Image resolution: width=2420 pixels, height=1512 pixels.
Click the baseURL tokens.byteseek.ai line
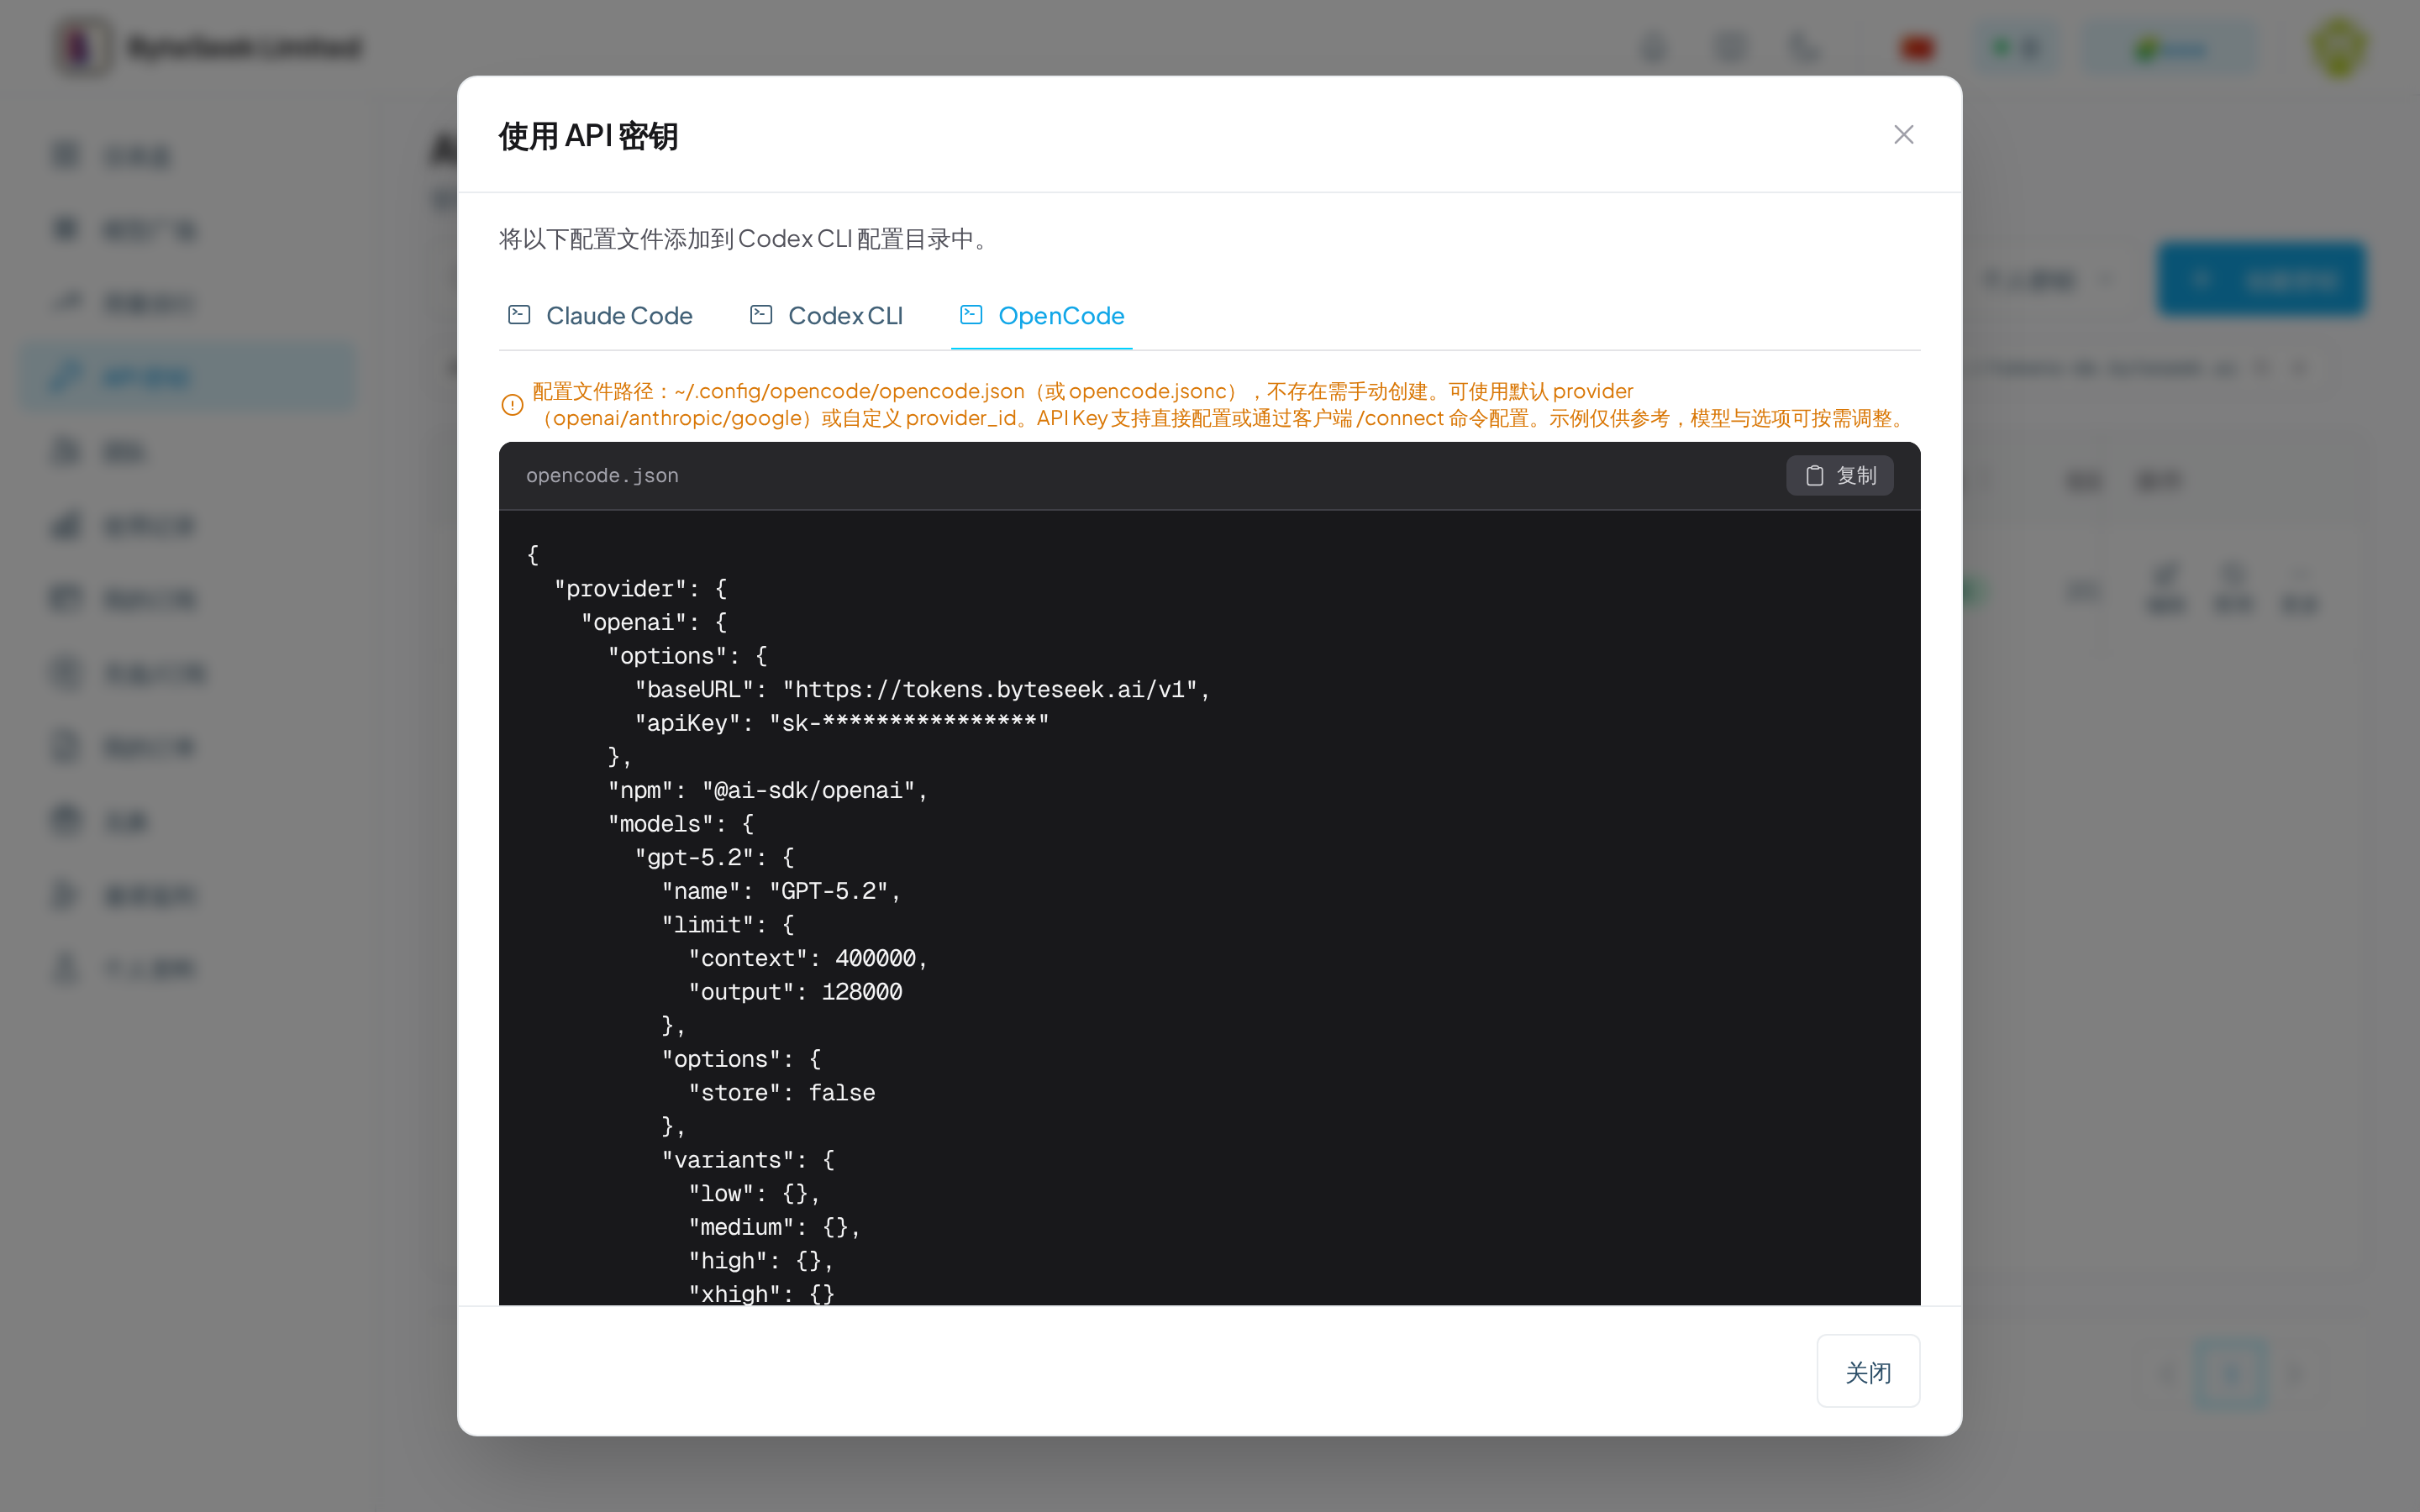tap(923, 690)
